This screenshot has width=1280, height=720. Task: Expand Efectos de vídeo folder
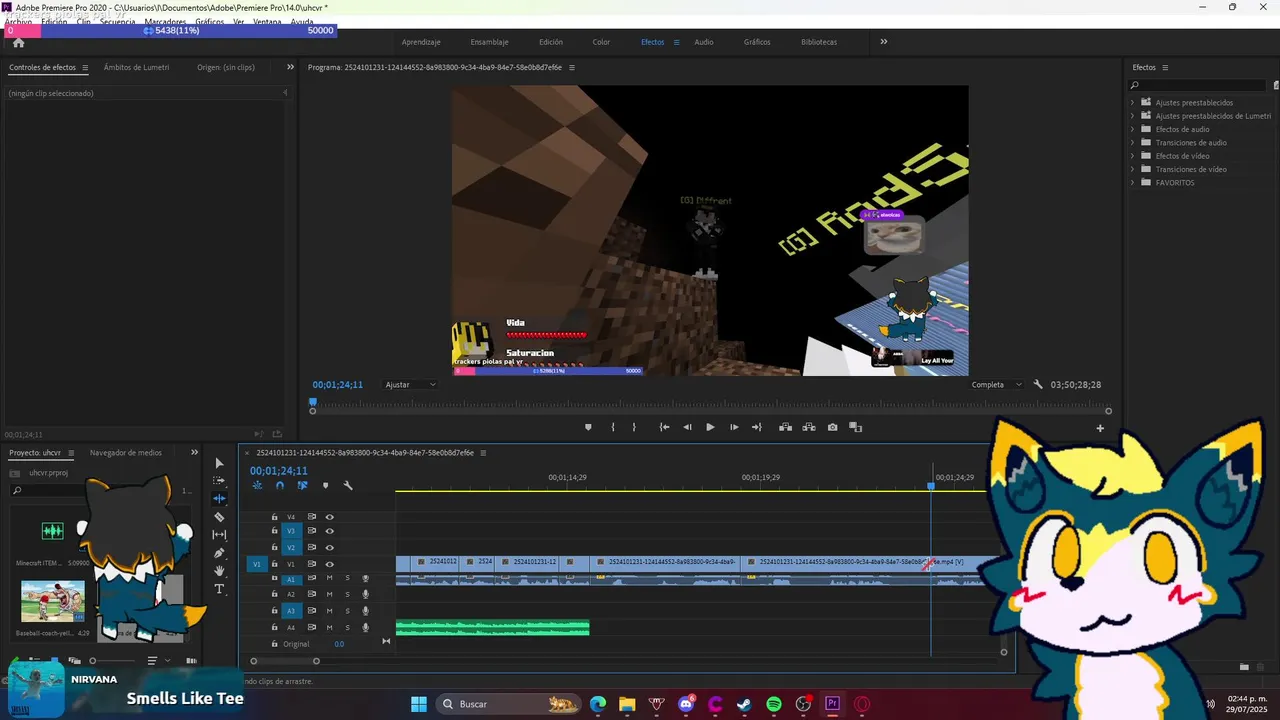coord(1133,156)
